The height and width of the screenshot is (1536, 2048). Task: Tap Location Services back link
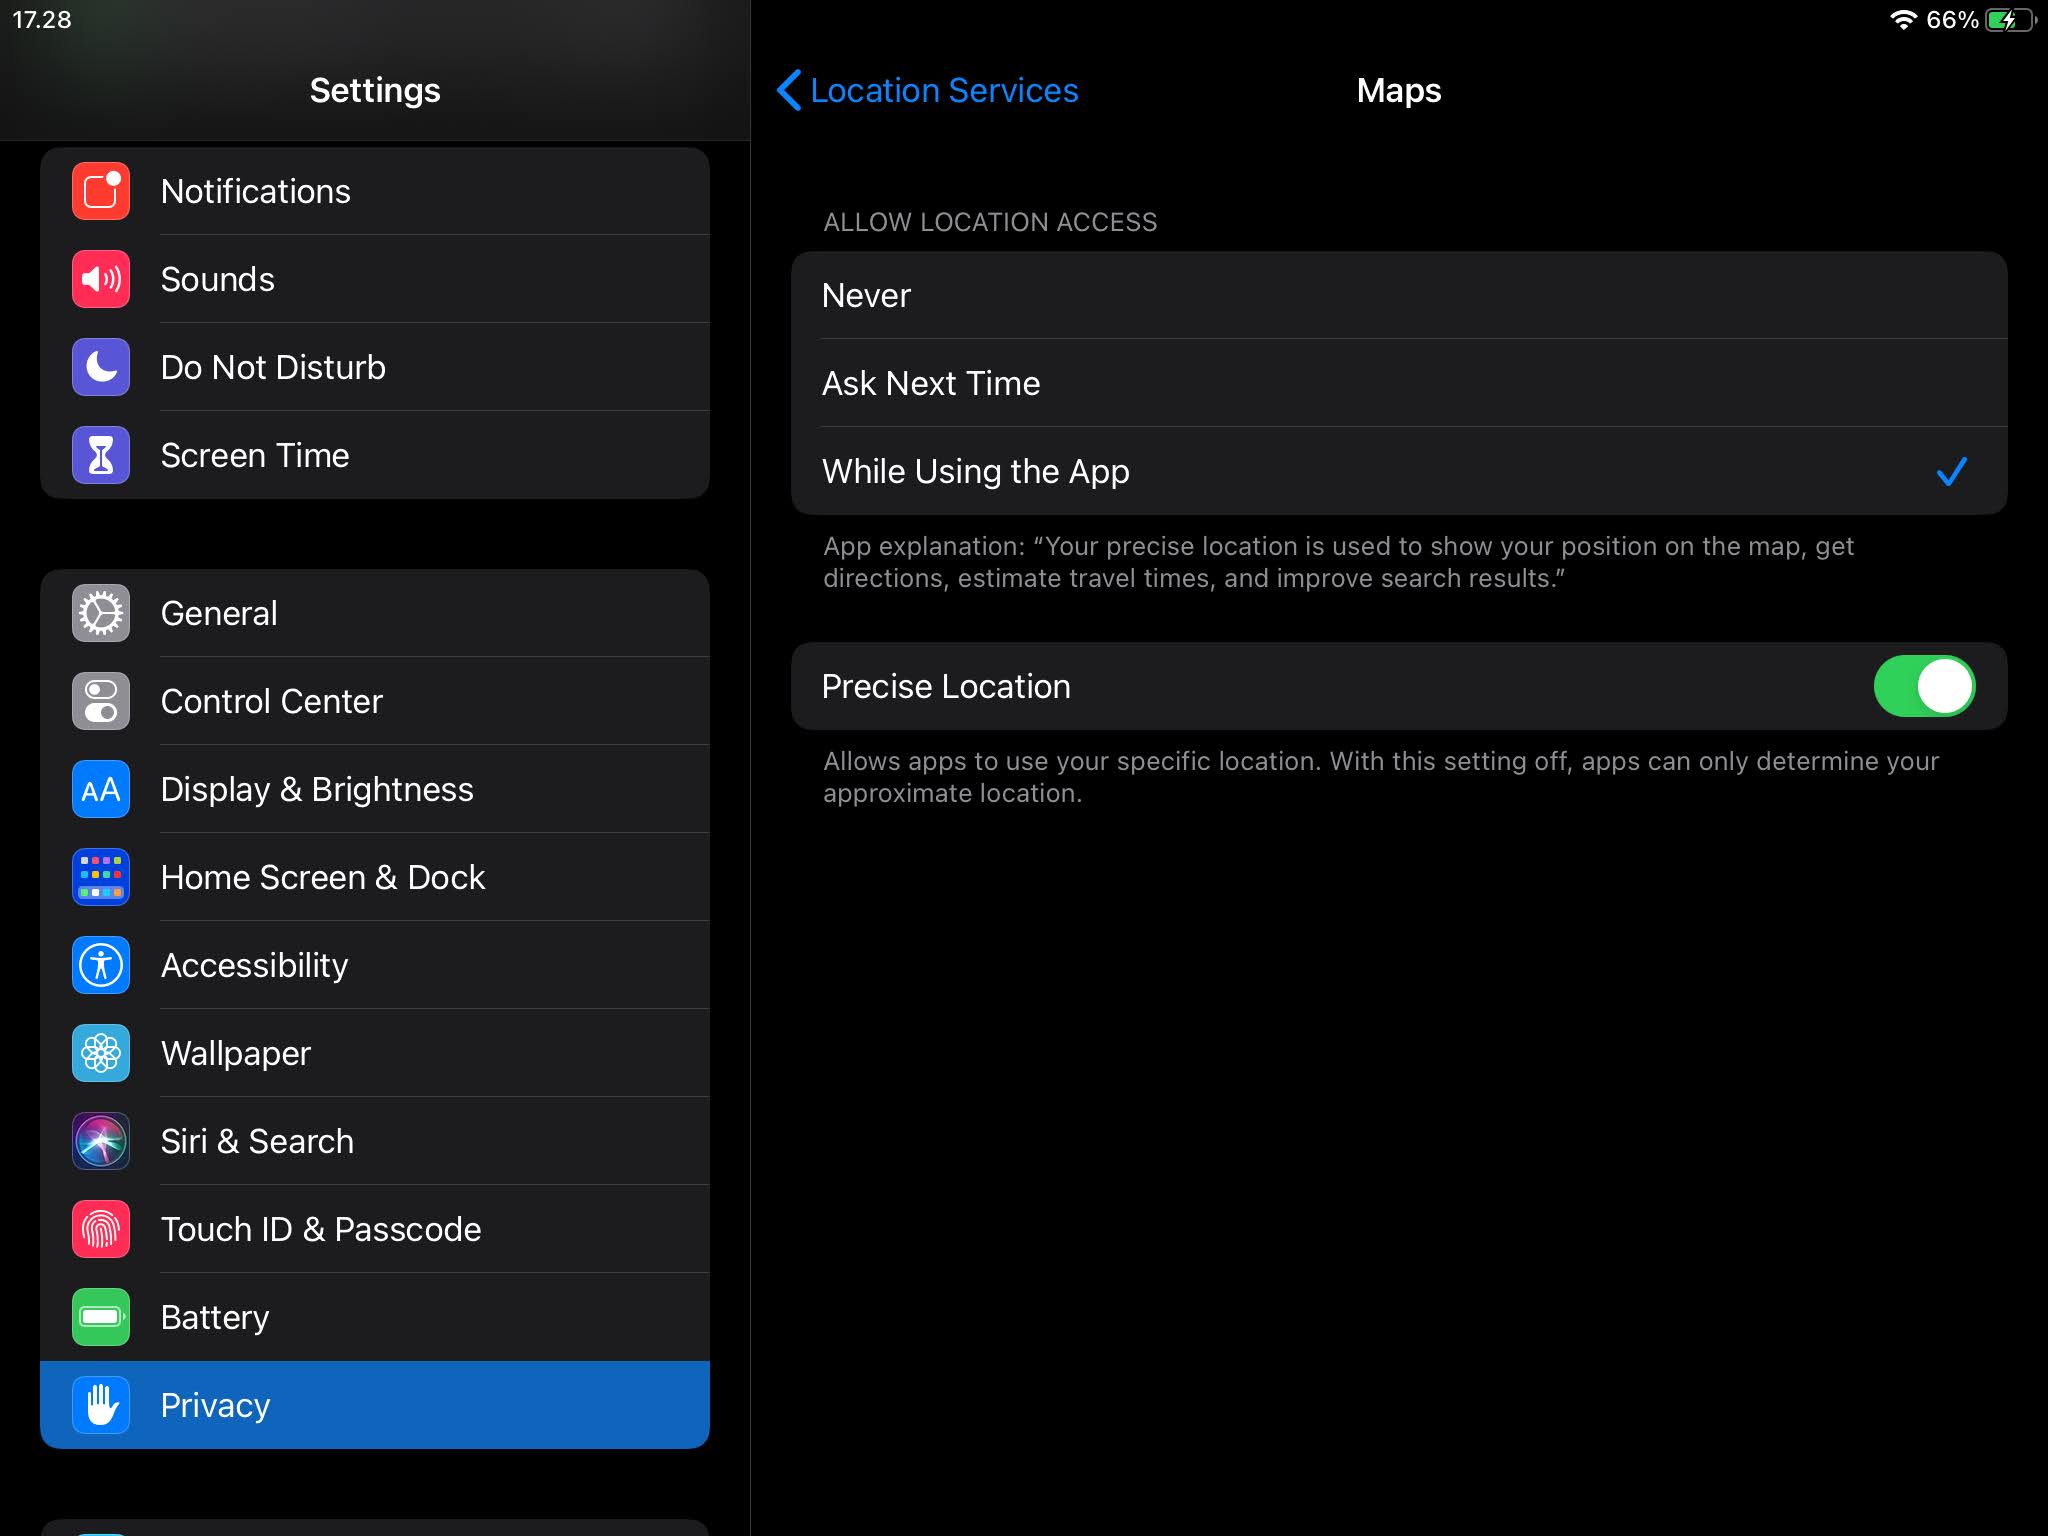[943, 90]
